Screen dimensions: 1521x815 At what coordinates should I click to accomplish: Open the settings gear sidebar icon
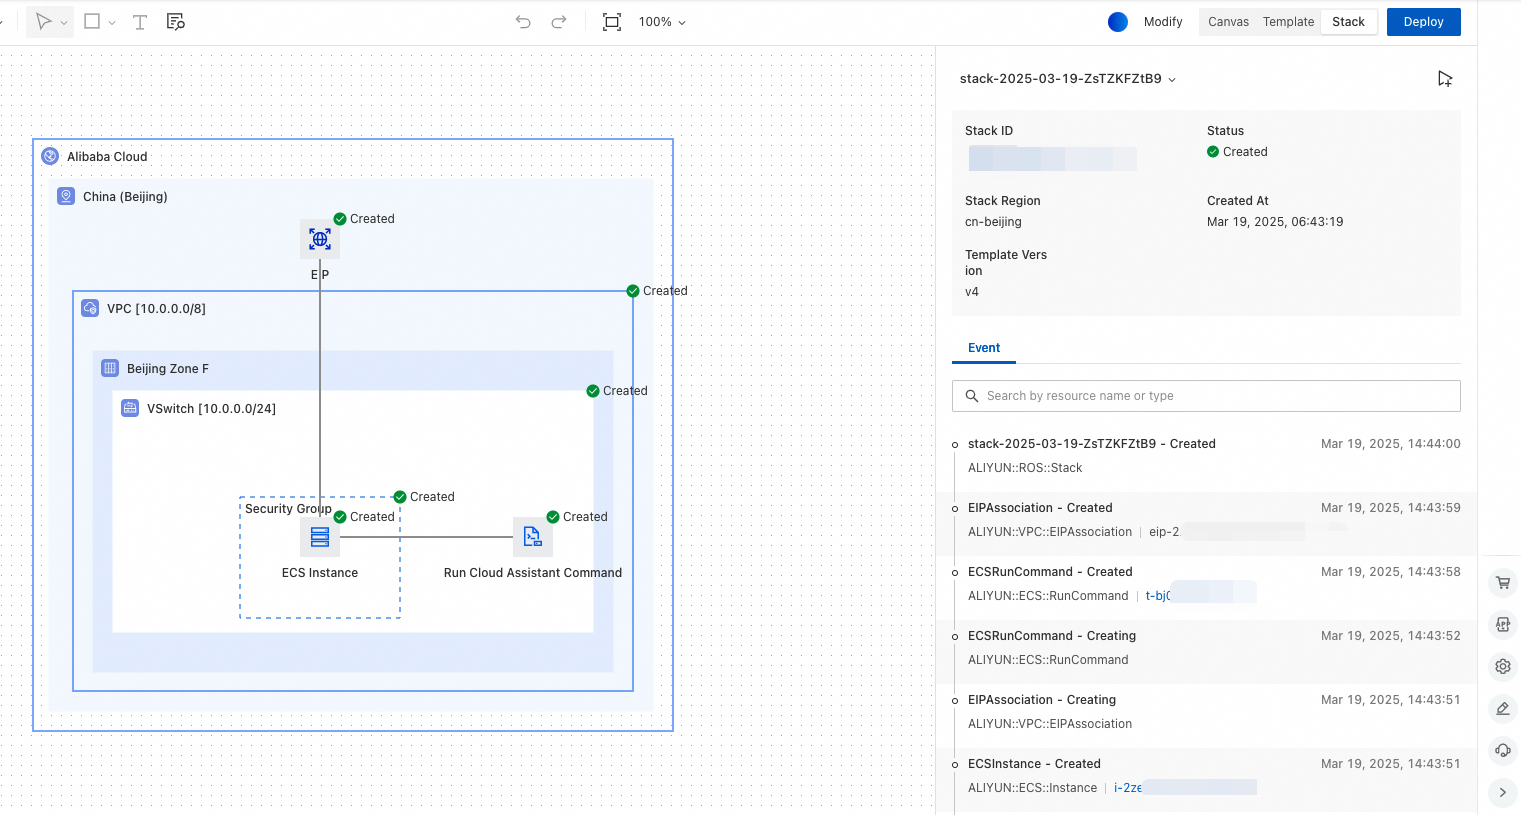1502,666
